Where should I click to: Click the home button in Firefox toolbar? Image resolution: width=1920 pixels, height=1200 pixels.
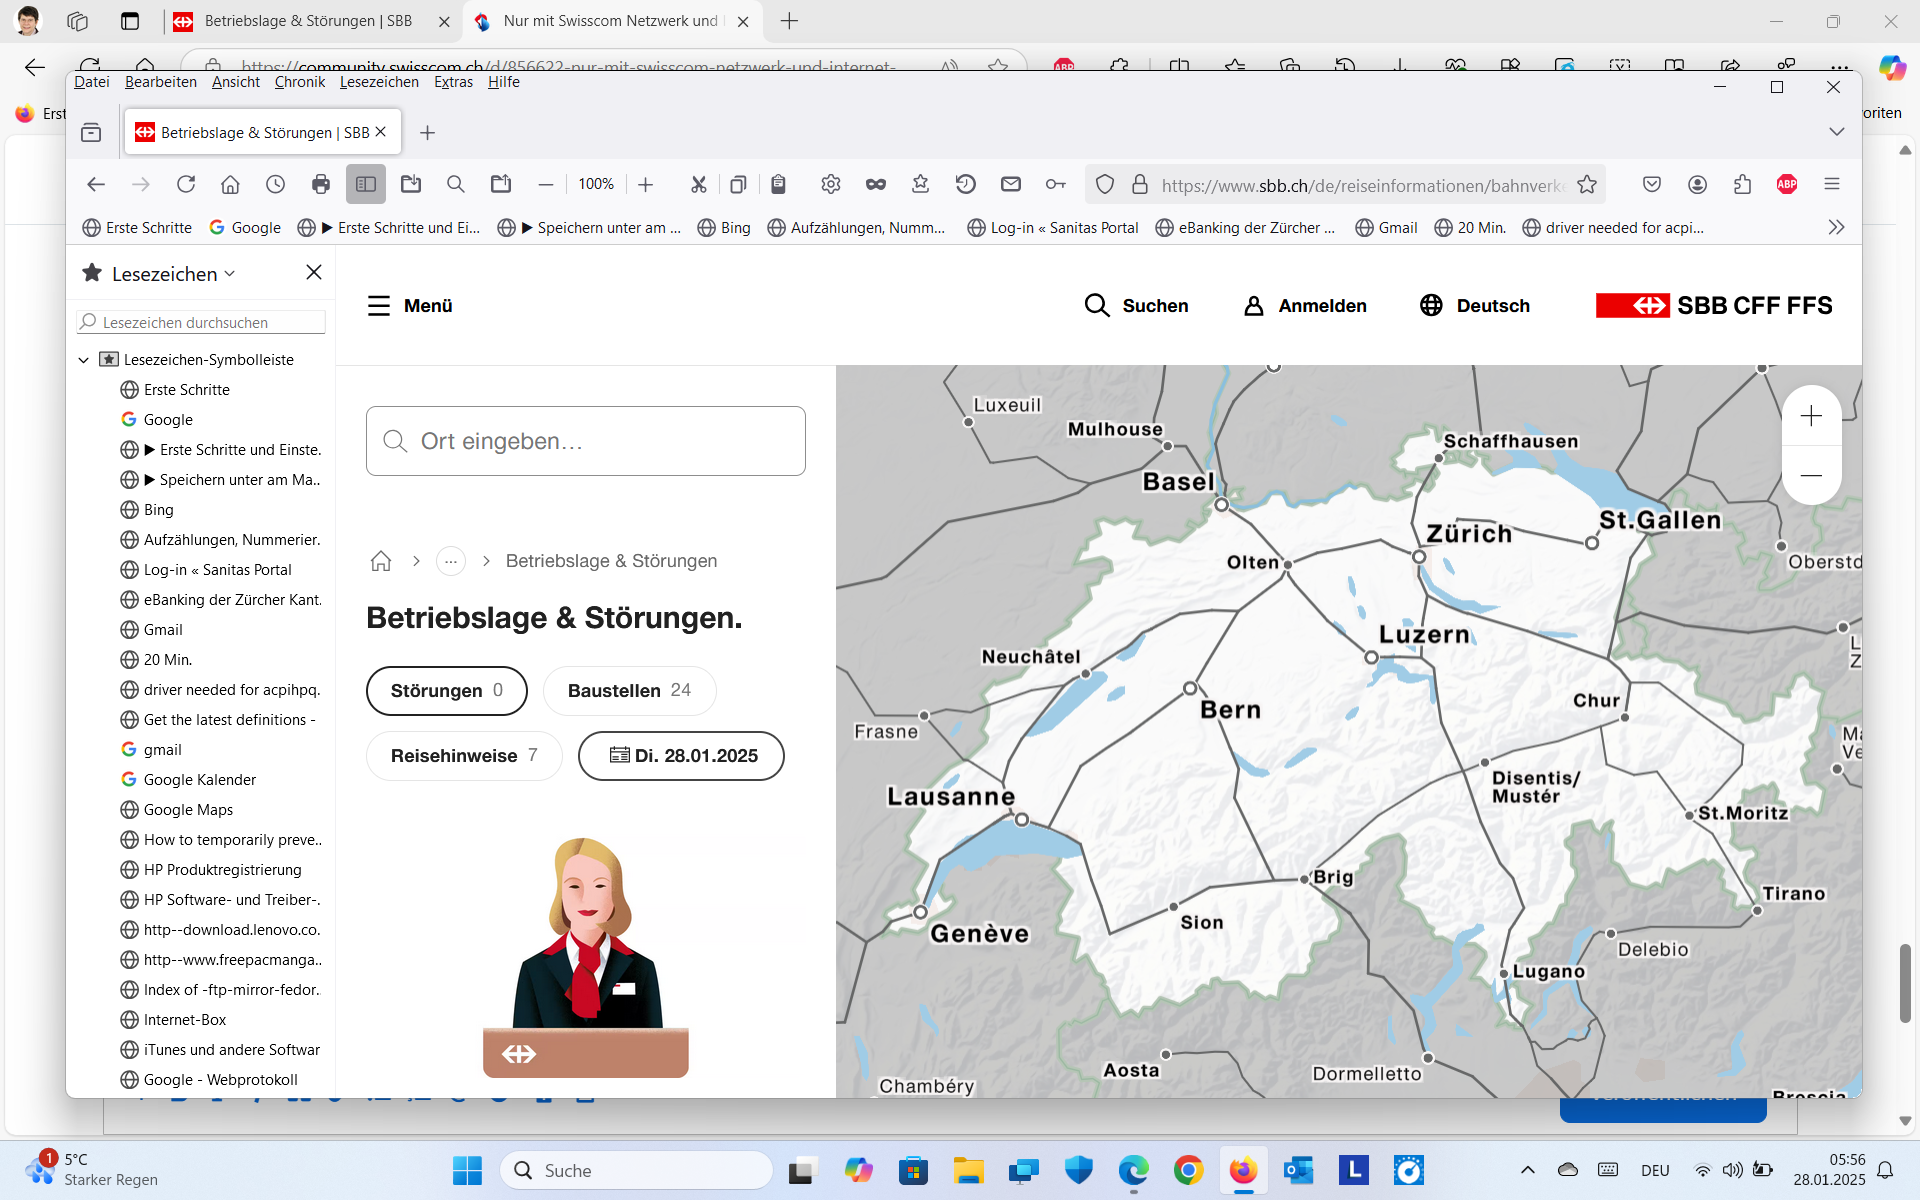(230, 184)
